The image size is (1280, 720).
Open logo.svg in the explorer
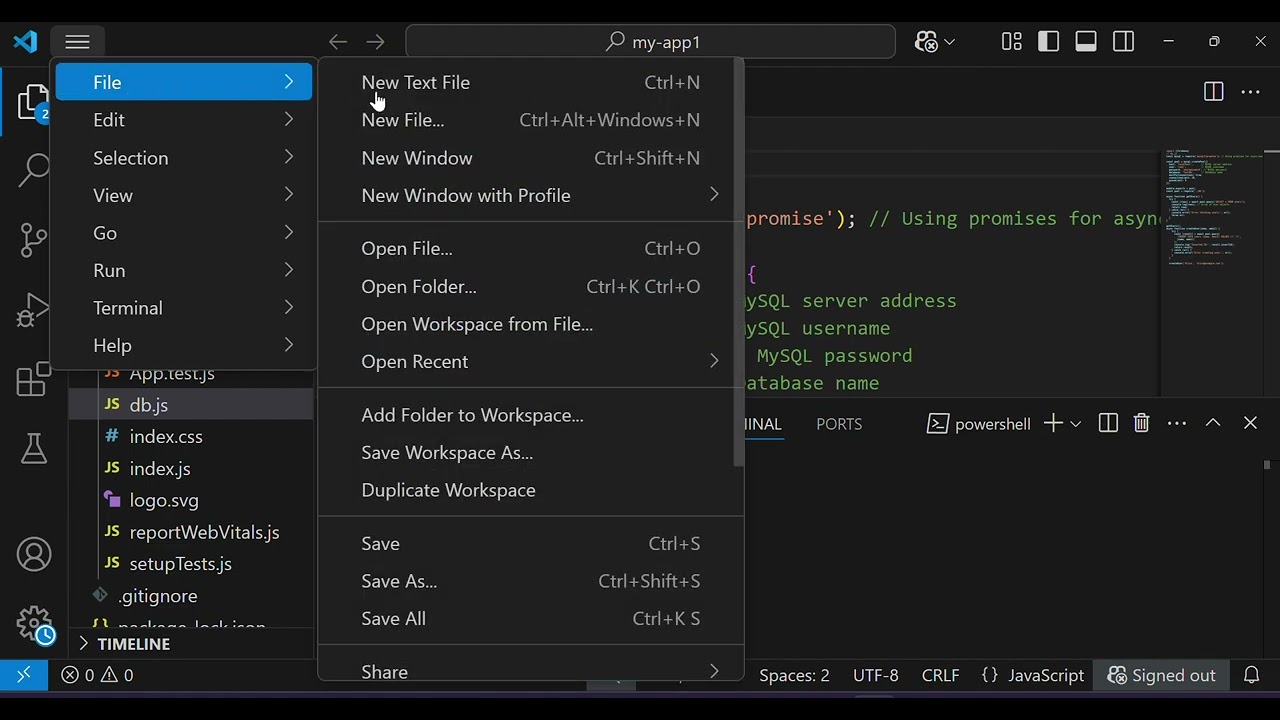[x=191, y=500]
